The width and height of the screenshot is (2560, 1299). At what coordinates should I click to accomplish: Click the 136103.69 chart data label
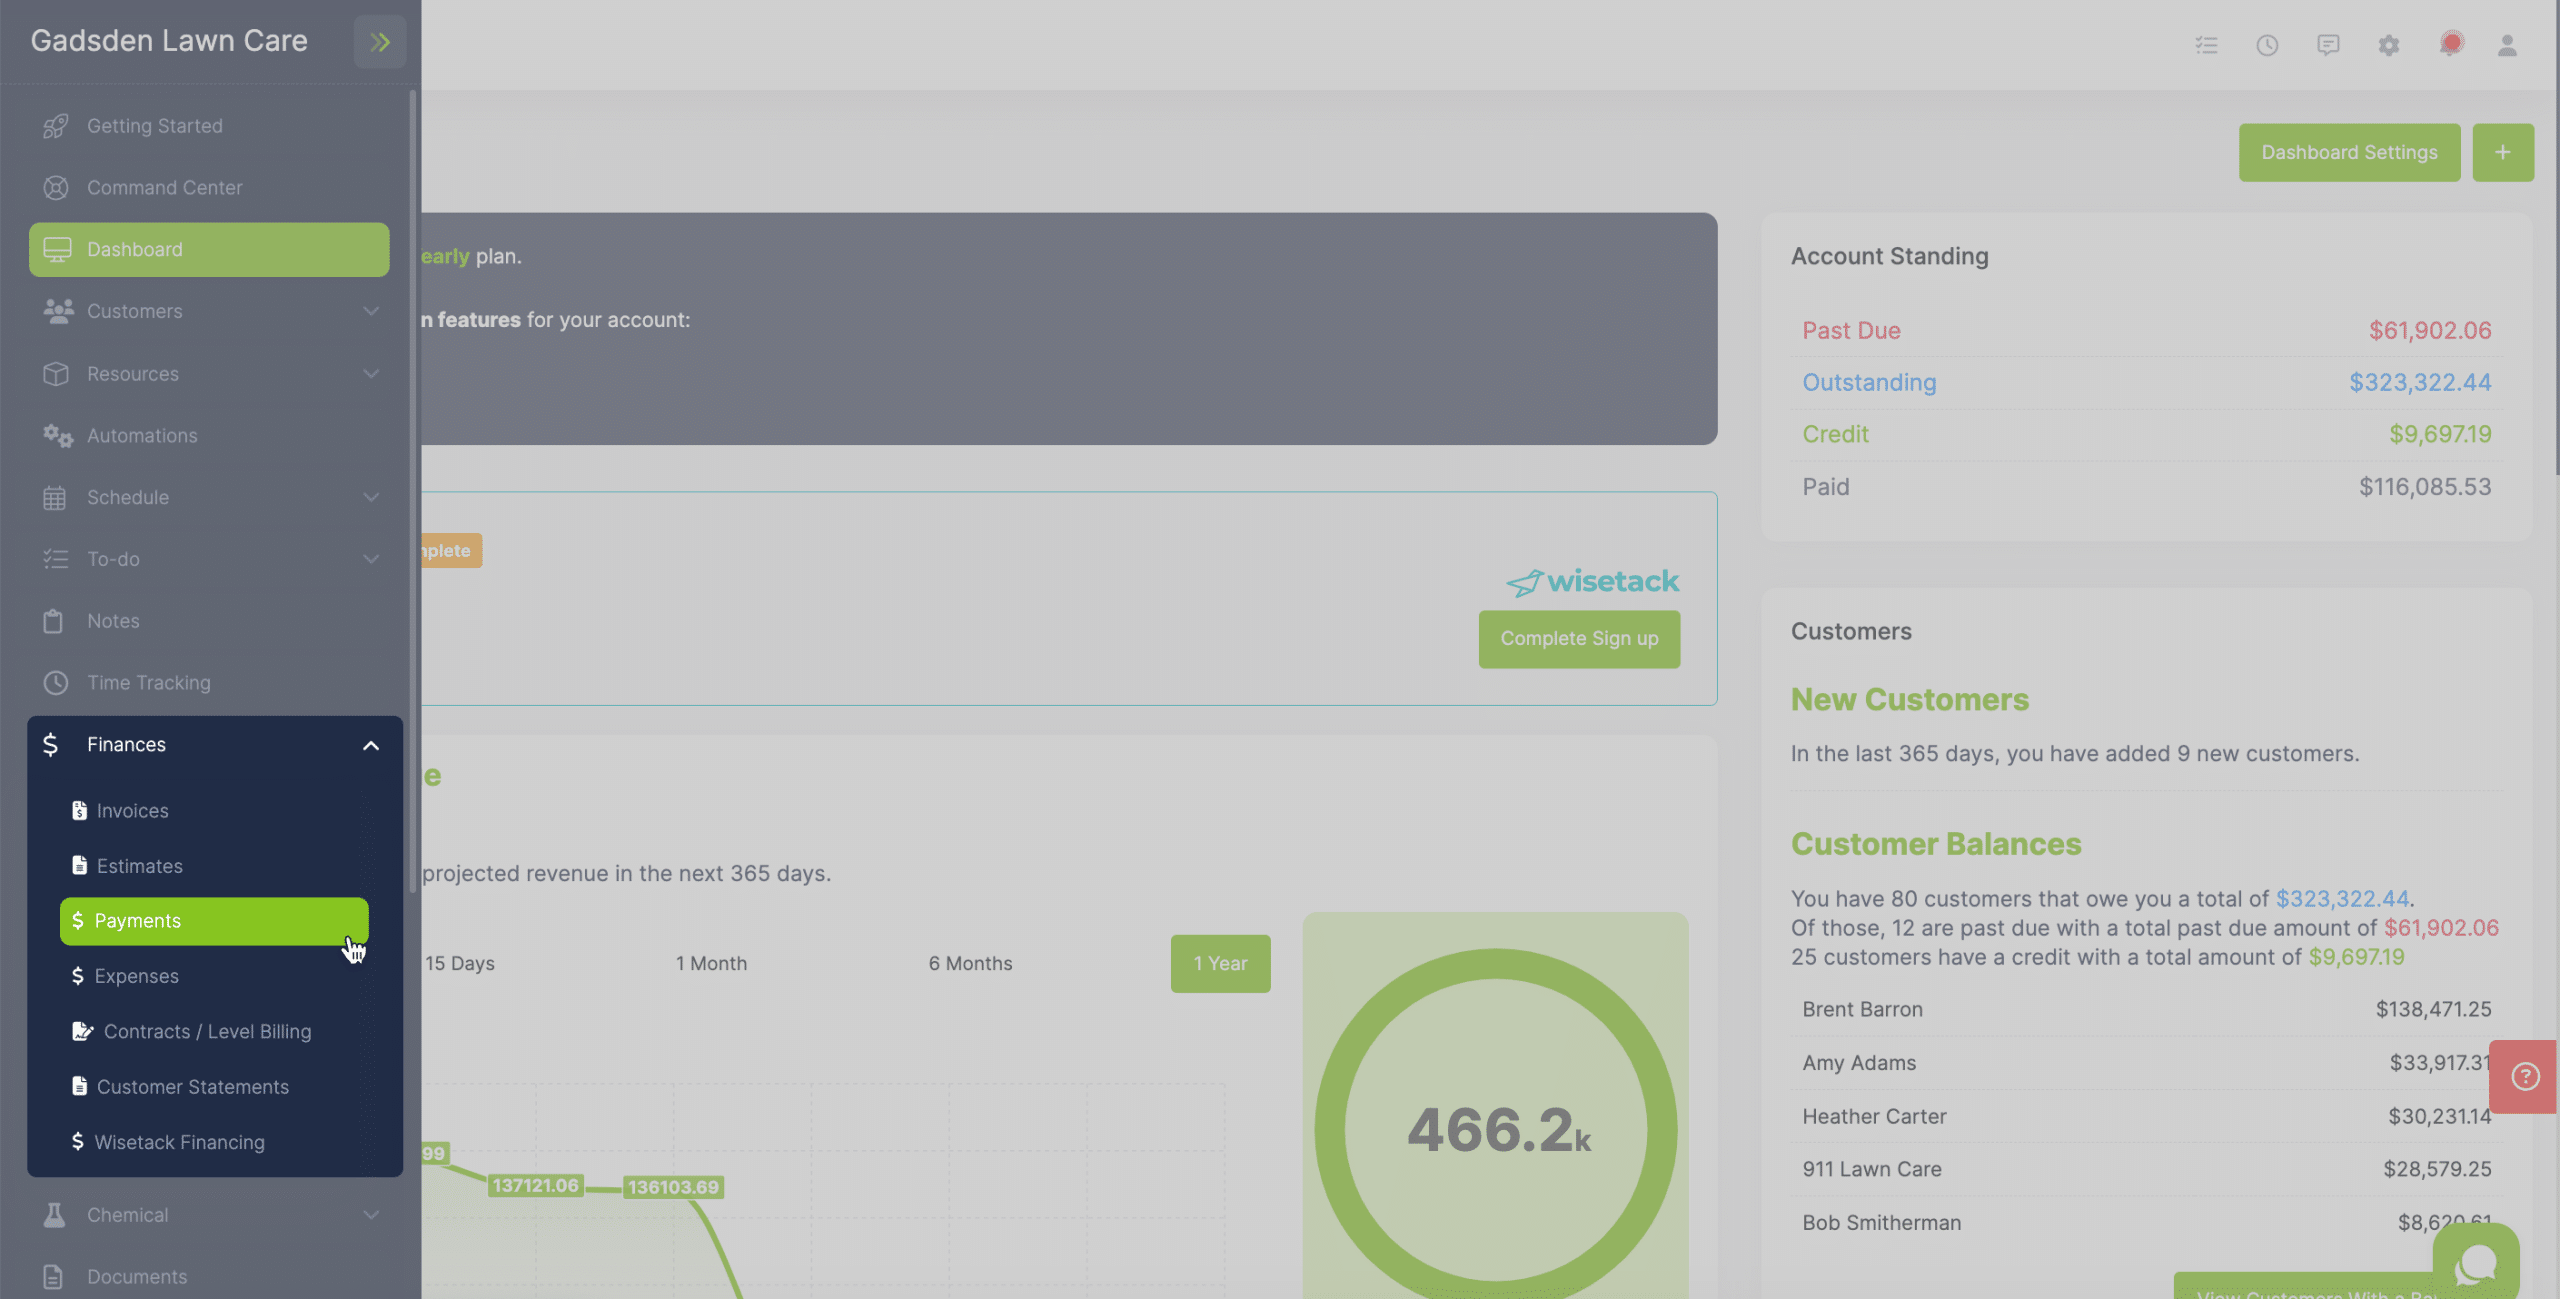pos(673,1188)
